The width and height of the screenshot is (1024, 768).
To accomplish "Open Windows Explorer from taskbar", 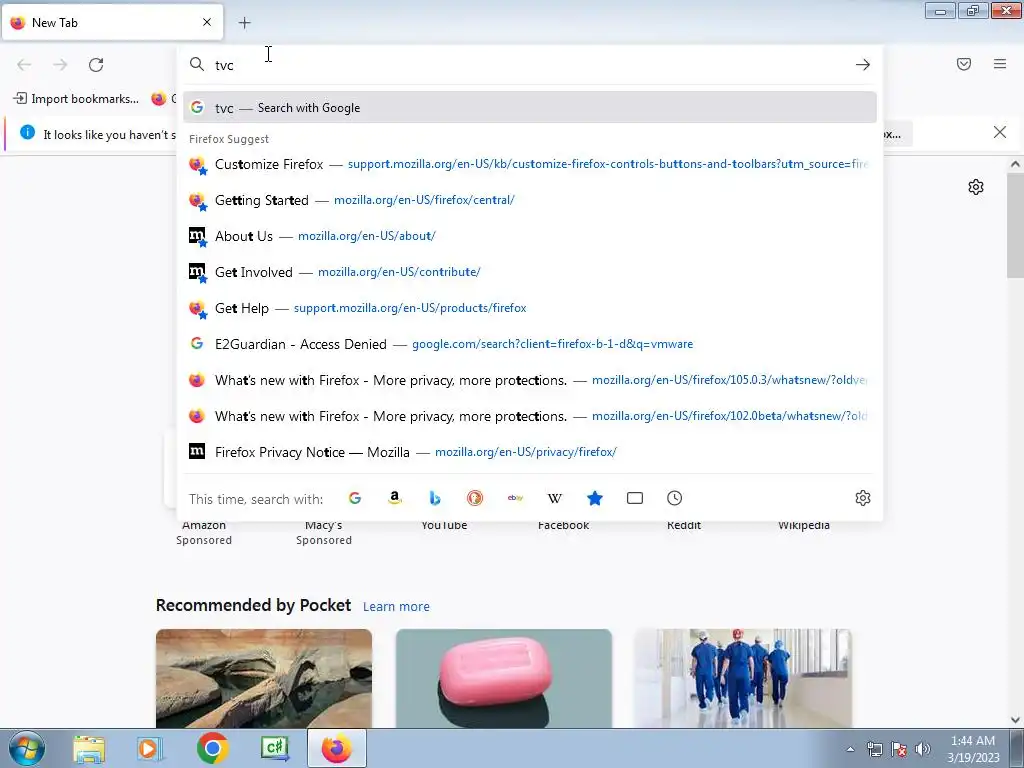I will point(89,748).
